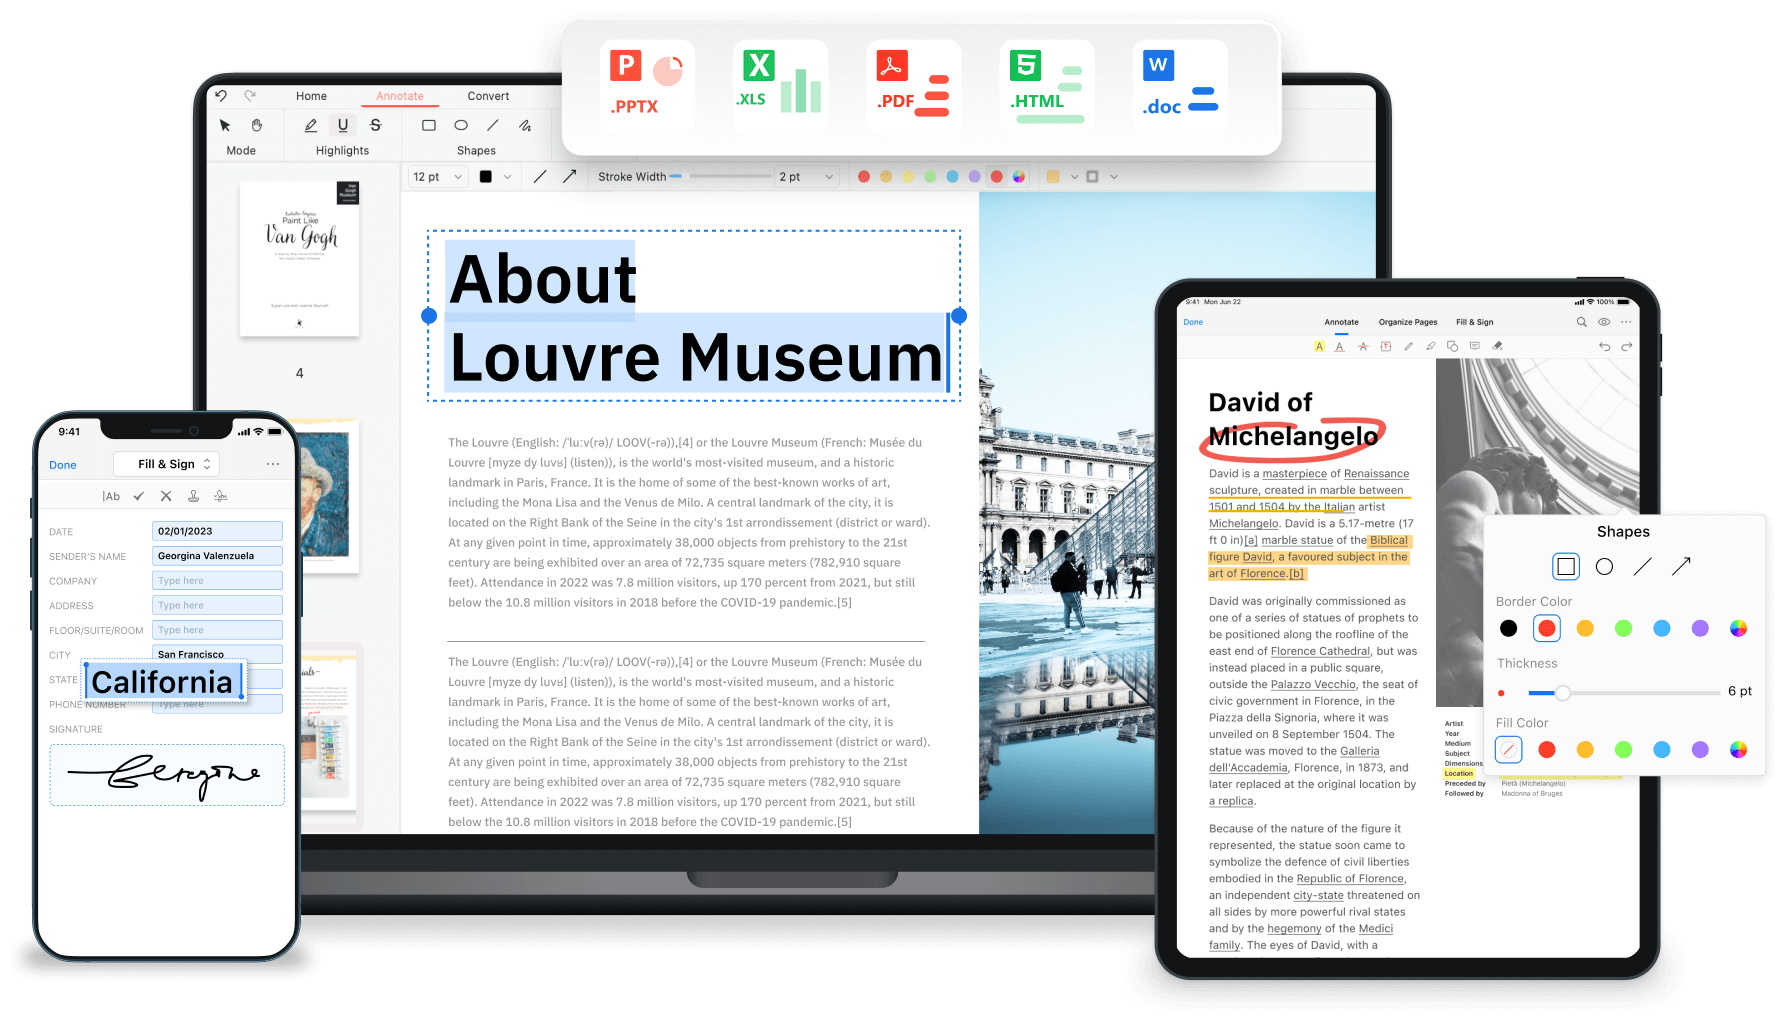Tap the text insert |Ab tool on phone
The width and height of the screenshot is (1777, 1019).
click(111, 496)
